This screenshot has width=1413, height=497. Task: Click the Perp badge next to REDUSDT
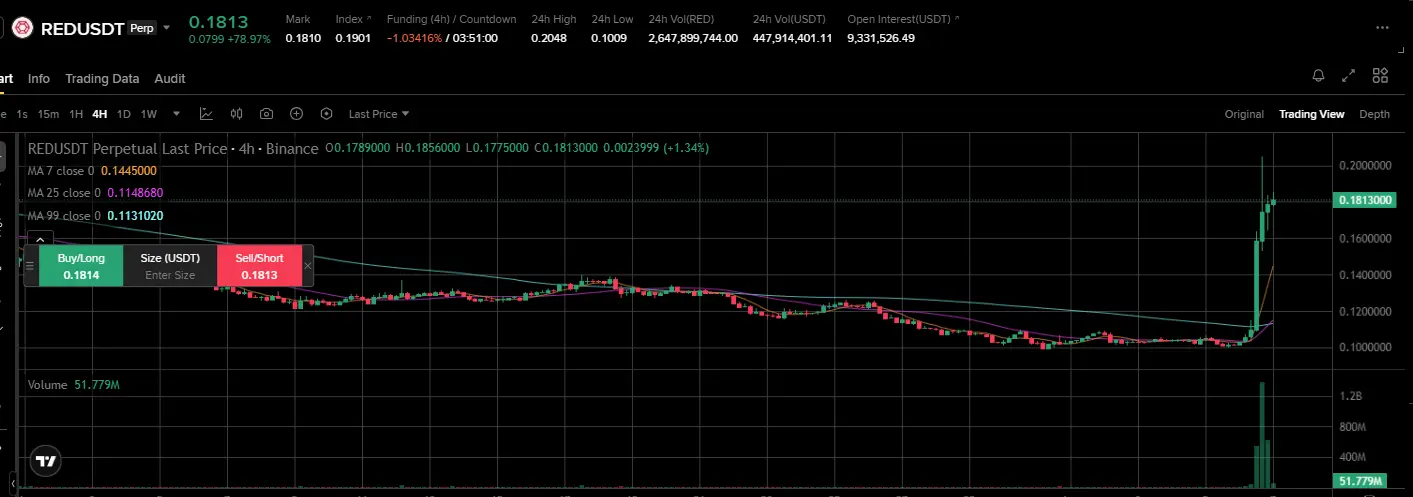point(142,28)
